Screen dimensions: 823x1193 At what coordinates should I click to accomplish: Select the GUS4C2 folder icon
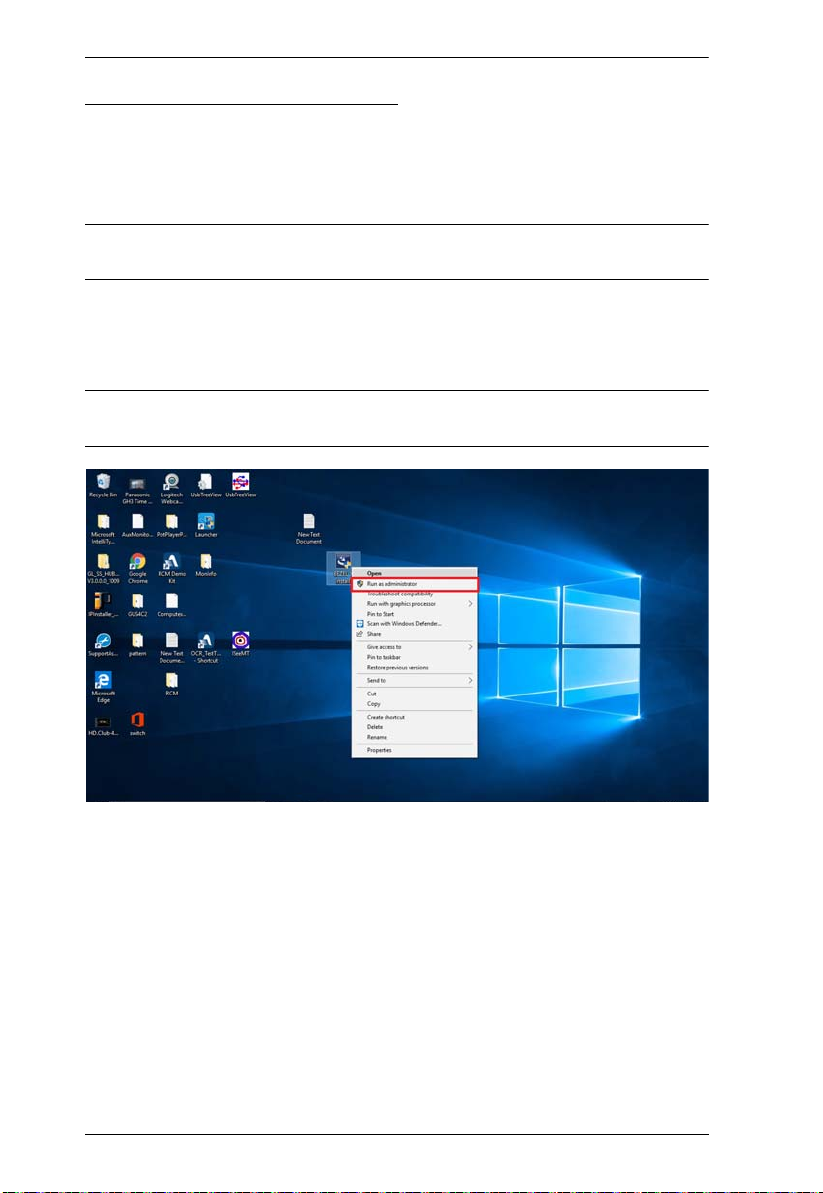[x=138, y=606]
